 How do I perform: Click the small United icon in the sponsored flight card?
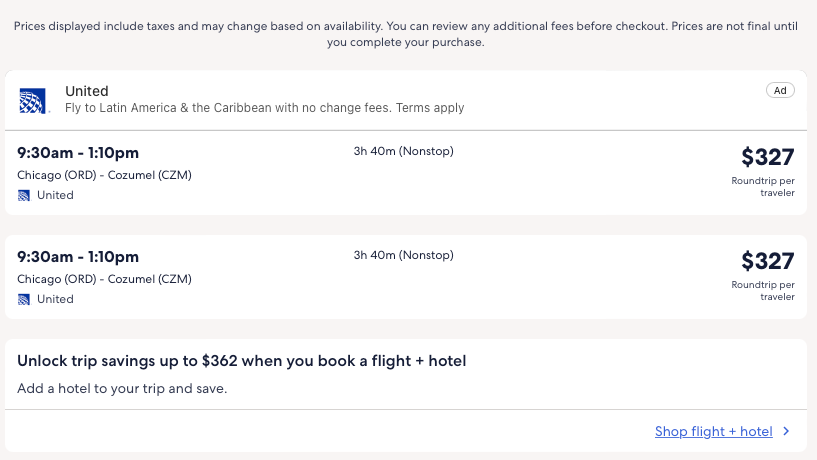coord(24,195)
